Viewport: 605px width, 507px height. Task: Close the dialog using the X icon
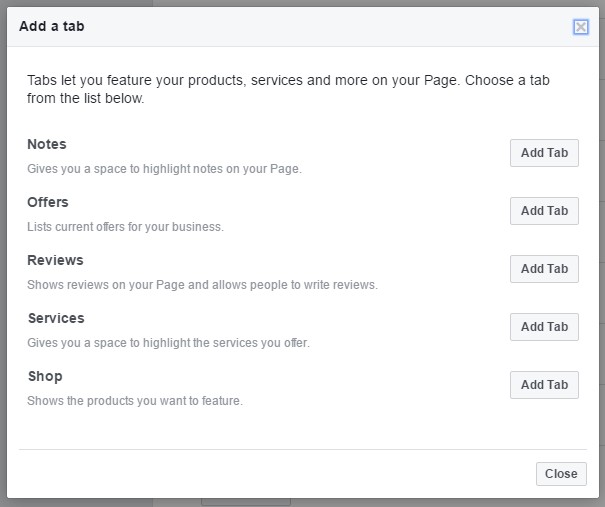[x=581, y=27]
